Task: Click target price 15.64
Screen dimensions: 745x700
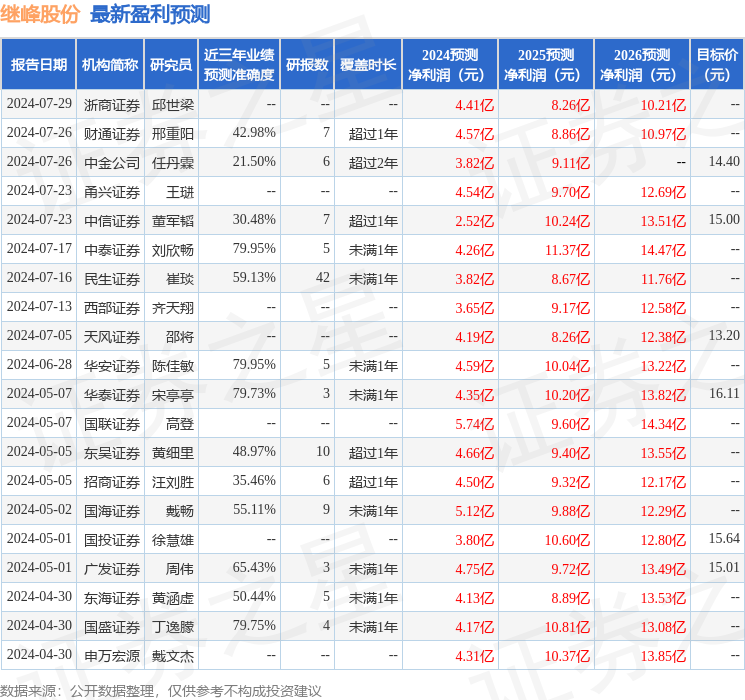Action: coord(724,538)
